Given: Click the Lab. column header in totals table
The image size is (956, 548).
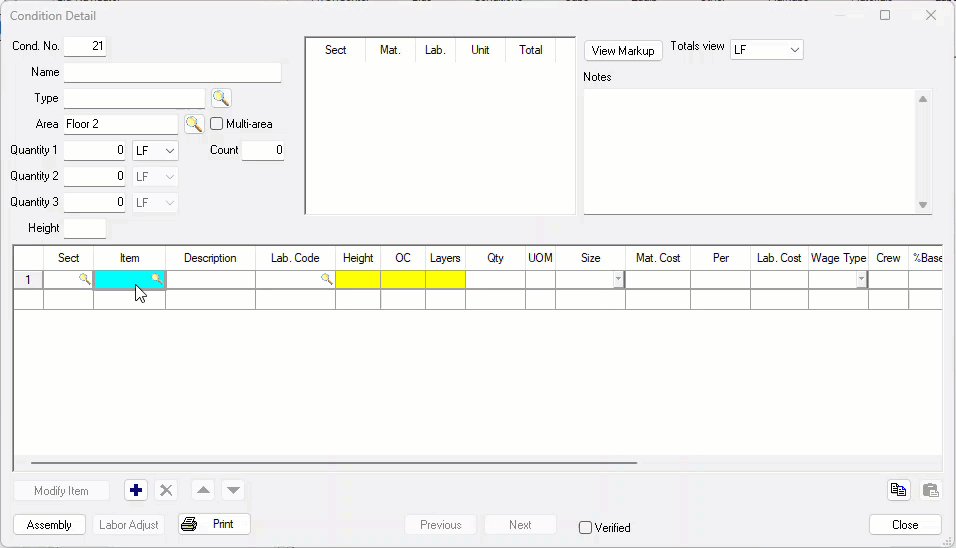Looking at the screenshot, I should [x=435, y=50].
